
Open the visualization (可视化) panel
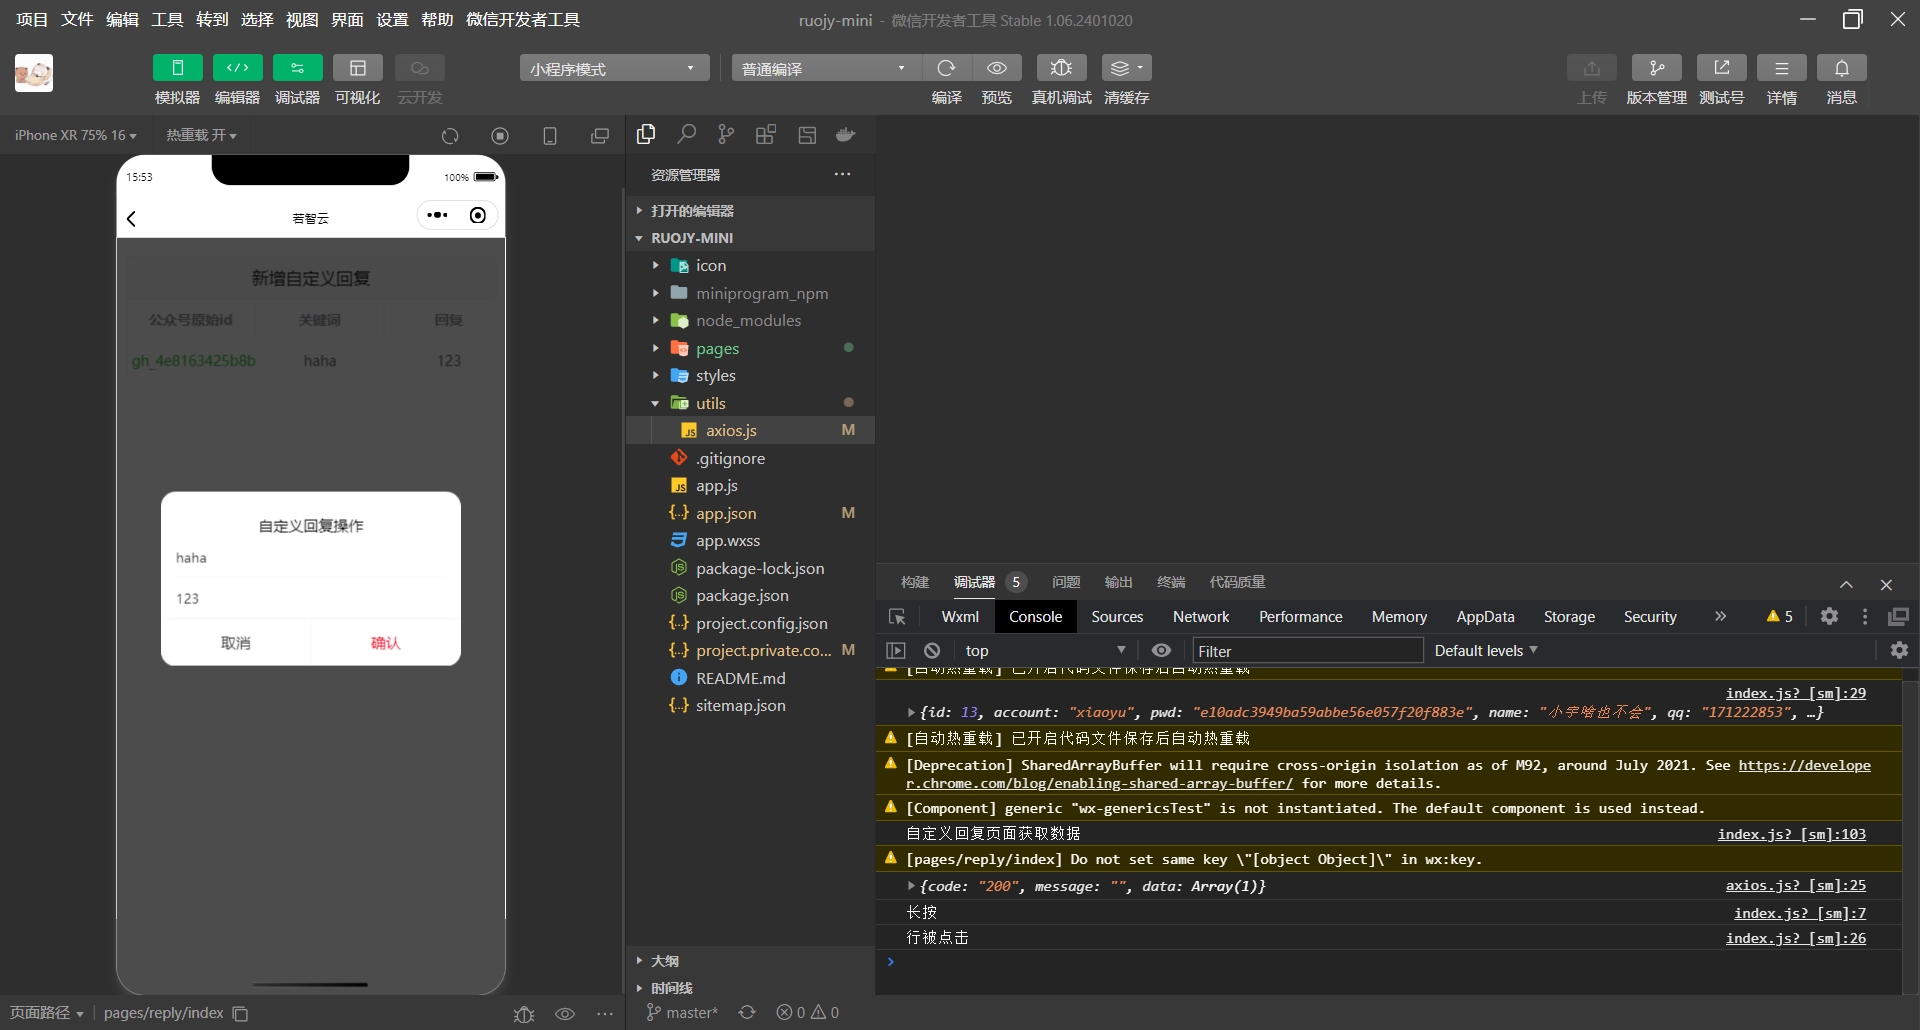coord(357,68)
